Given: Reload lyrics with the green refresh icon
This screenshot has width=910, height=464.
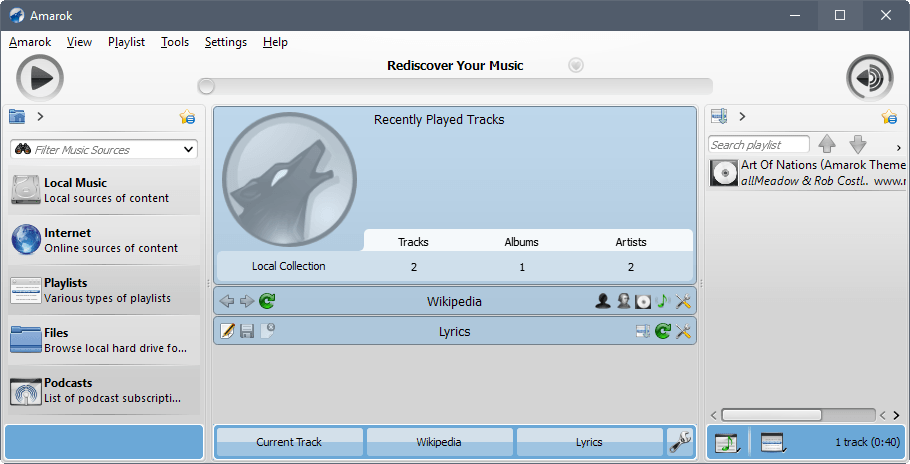Looking at the screenshot, I should point(663,331).
